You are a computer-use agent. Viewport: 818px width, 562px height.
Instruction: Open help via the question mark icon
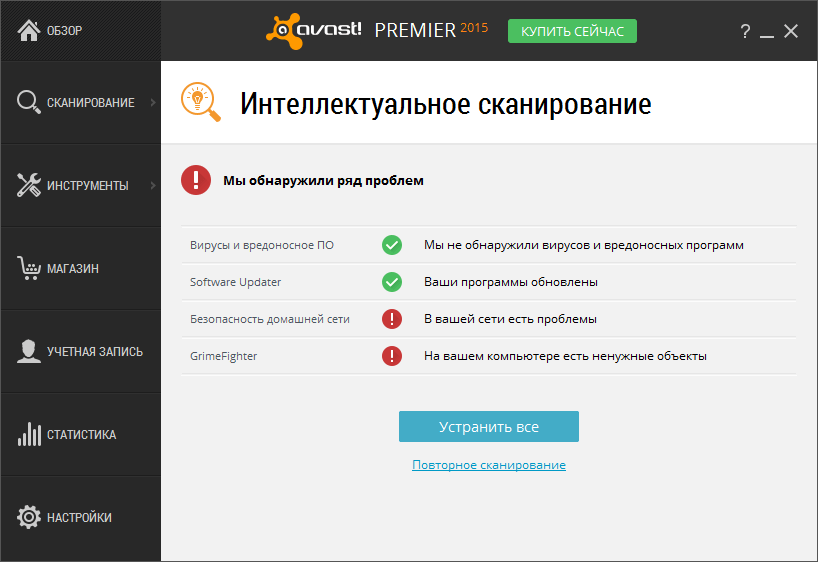pyautogui.click(x=745, y=31)
